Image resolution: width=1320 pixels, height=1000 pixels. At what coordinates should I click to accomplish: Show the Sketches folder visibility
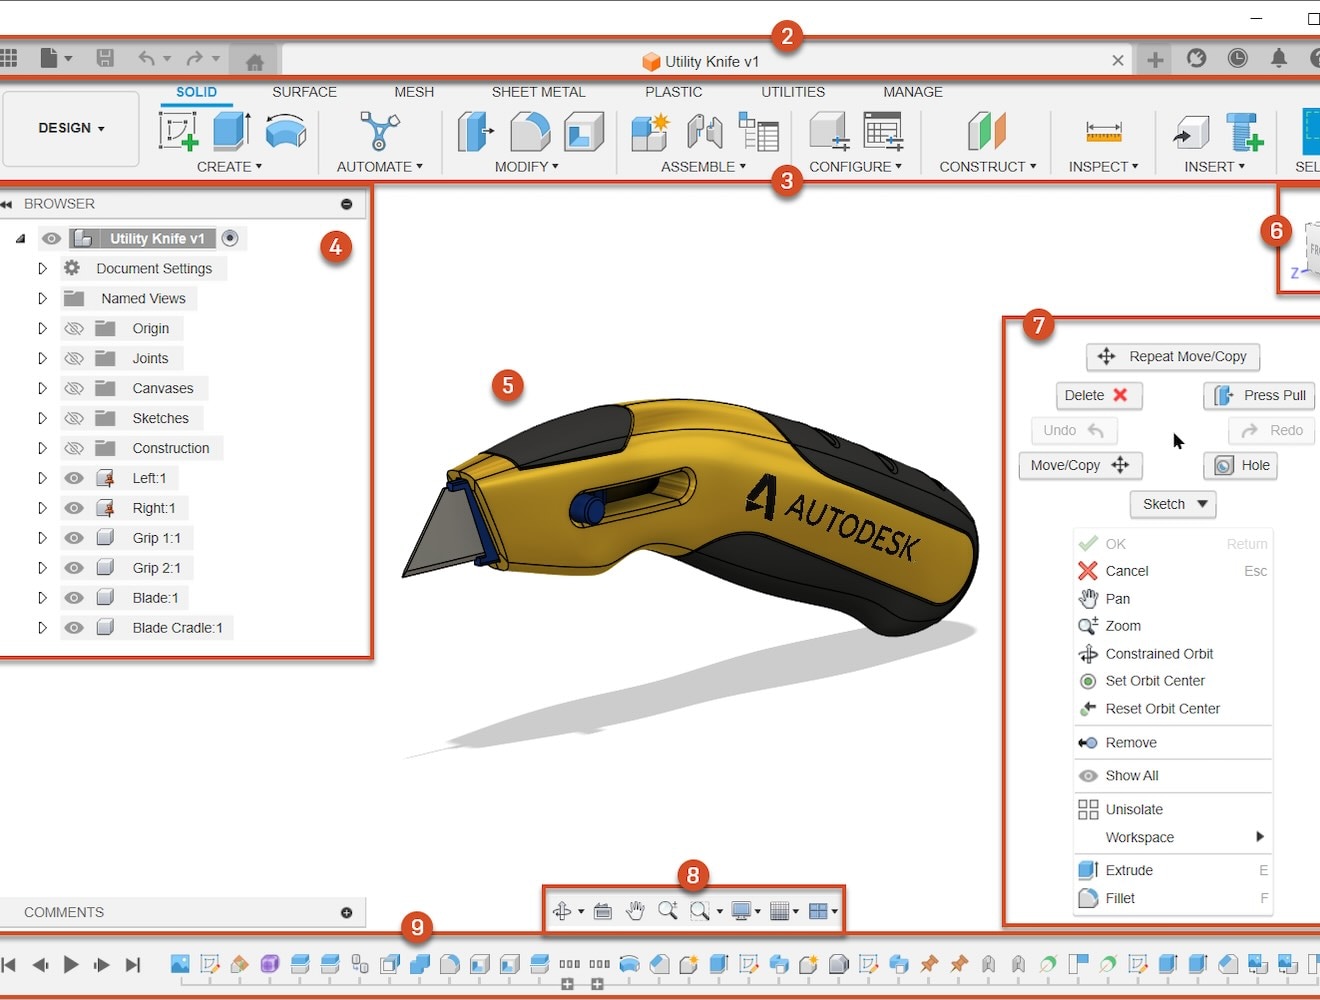(x=74, y=417)
